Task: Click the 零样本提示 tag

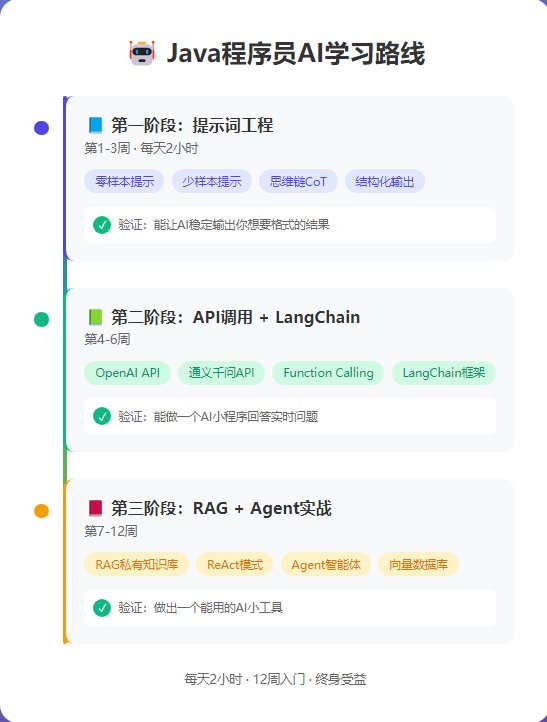Action: pos(124,181)
